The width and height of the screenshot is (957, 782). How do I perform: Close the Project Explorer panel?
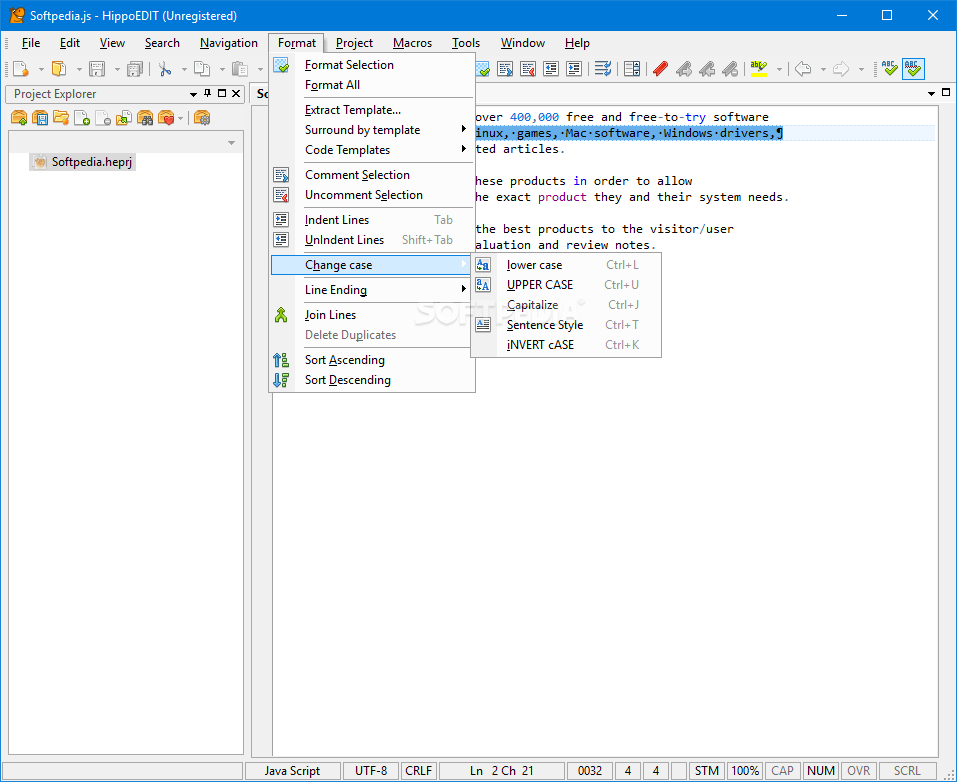pos(236,93)
